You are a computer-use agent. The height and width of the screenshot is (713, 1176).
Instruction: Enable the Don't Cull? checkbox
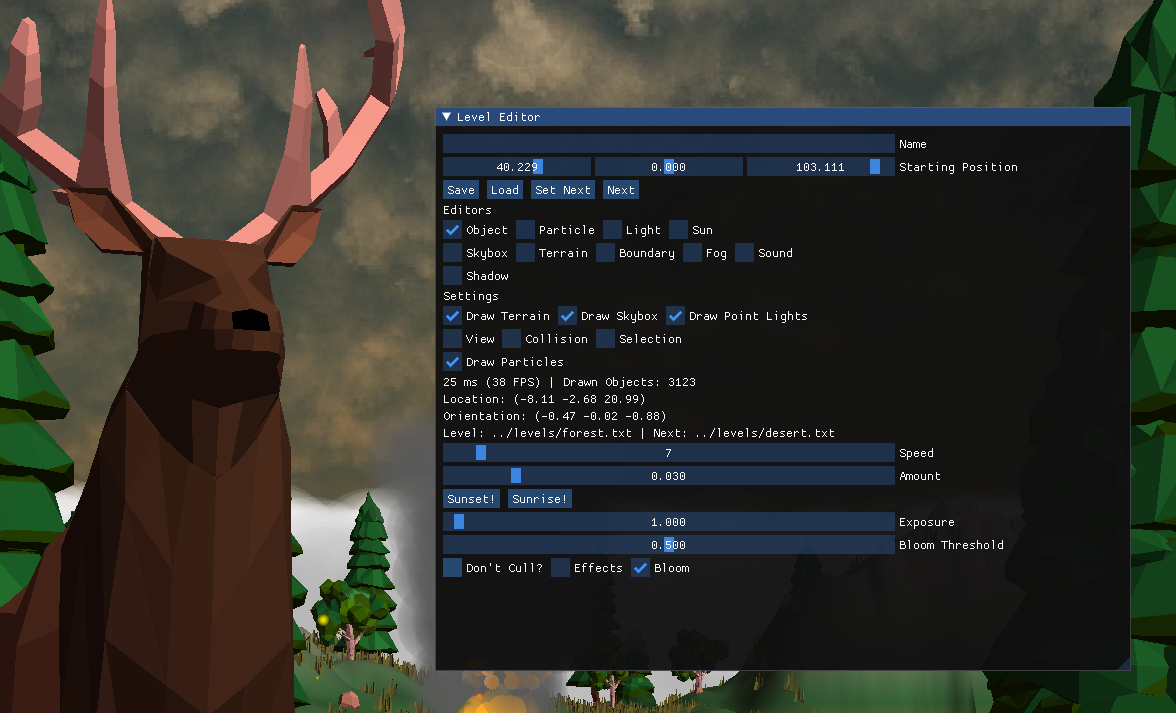[x=452, y=568]
